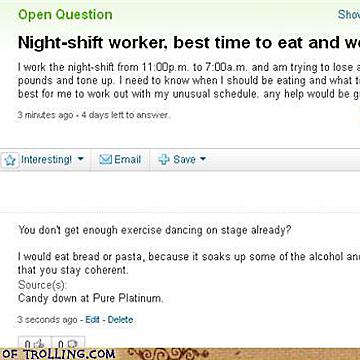Edit the posted answer
This screenshot has height=360, width=360.
[92, 320]
